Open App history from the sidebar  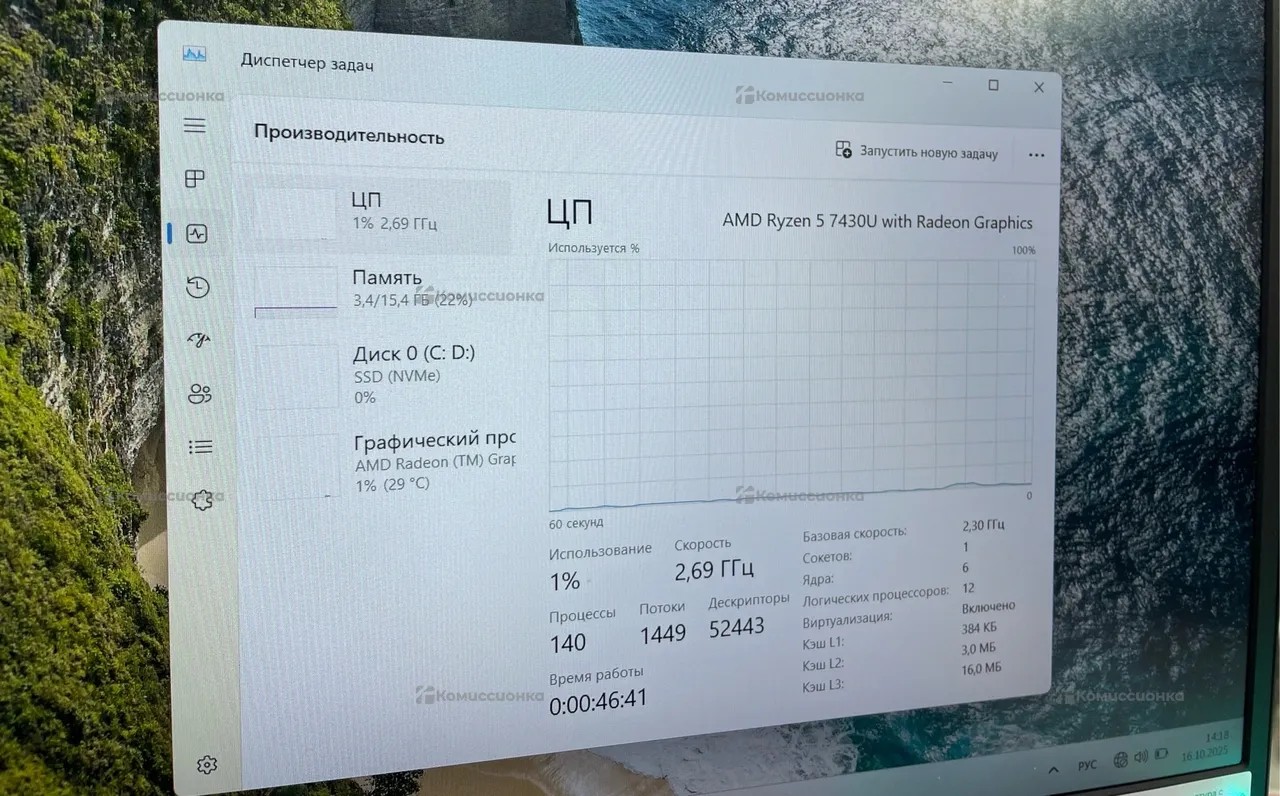pyautogui.click(x=198, y=288)
